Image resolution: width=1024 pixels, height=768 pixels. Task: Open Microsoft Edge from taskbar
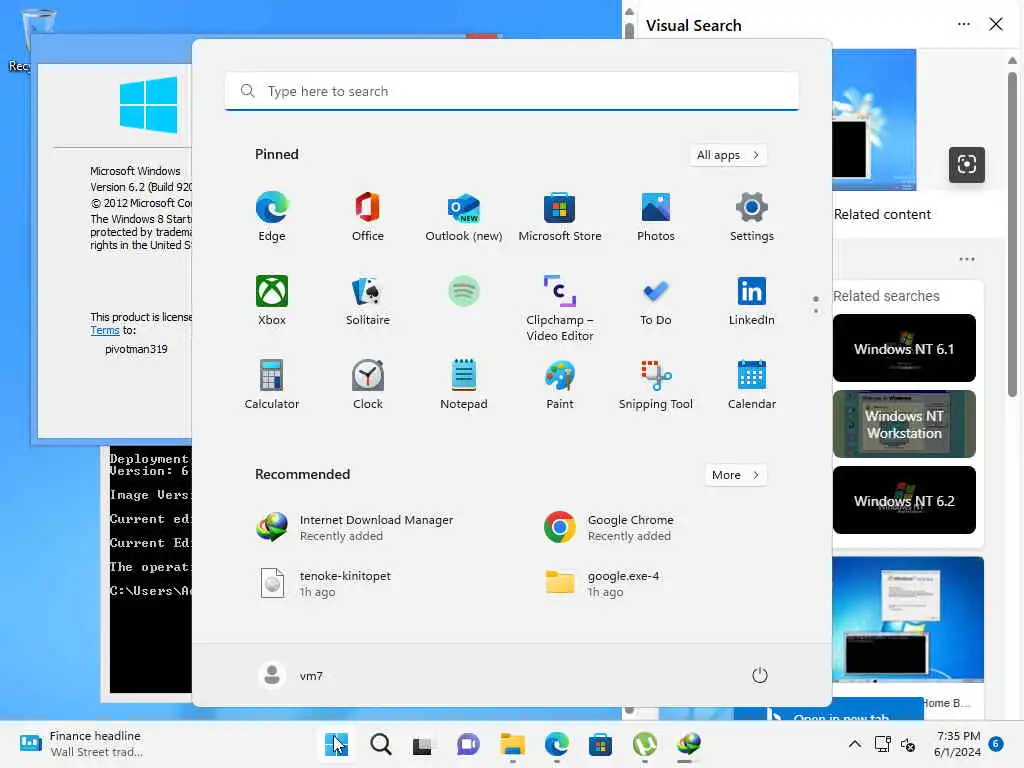pos(556,744)
